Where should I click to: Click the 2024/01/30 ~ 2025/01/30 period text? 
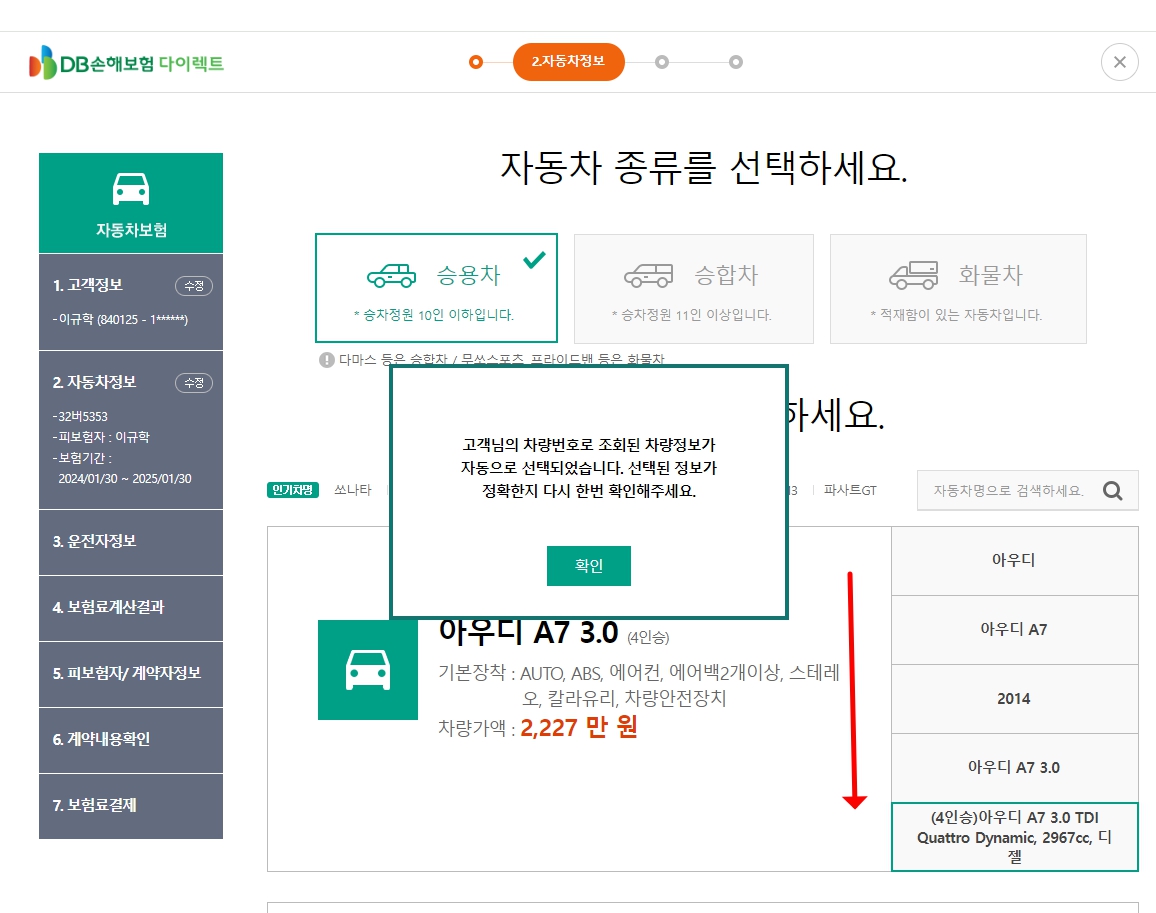[125, 479]
